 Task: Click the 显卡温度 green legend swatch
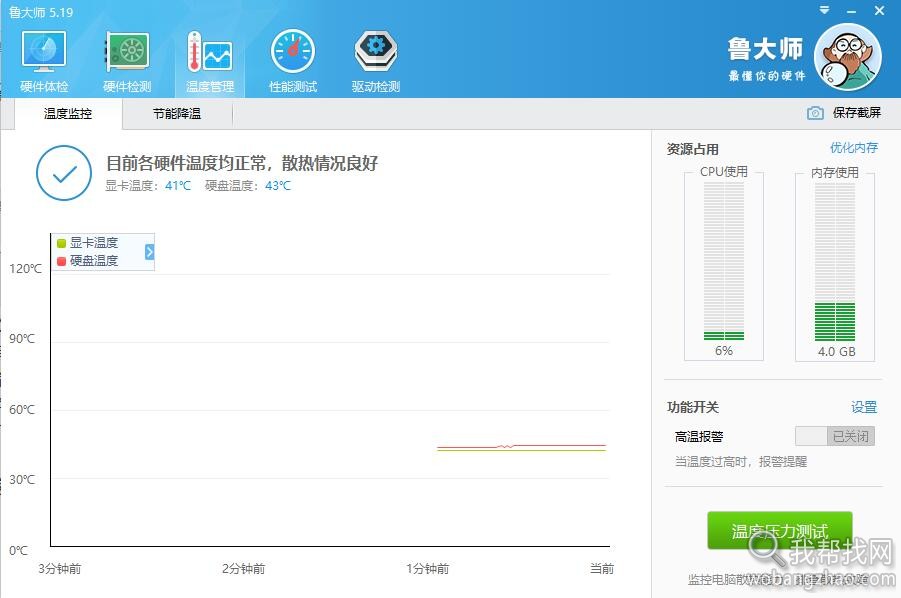coord(61,243)
